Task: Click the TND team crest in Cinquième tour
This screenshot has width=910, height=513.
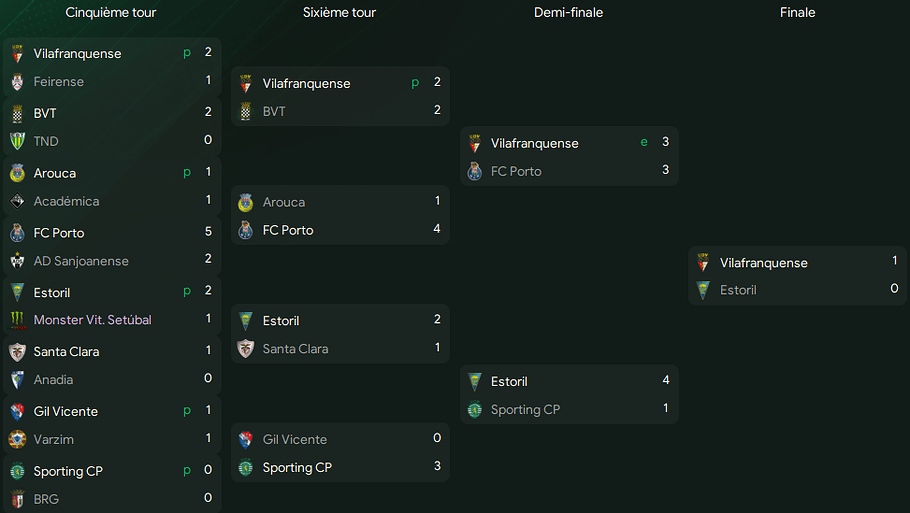Action: (17, 141)
